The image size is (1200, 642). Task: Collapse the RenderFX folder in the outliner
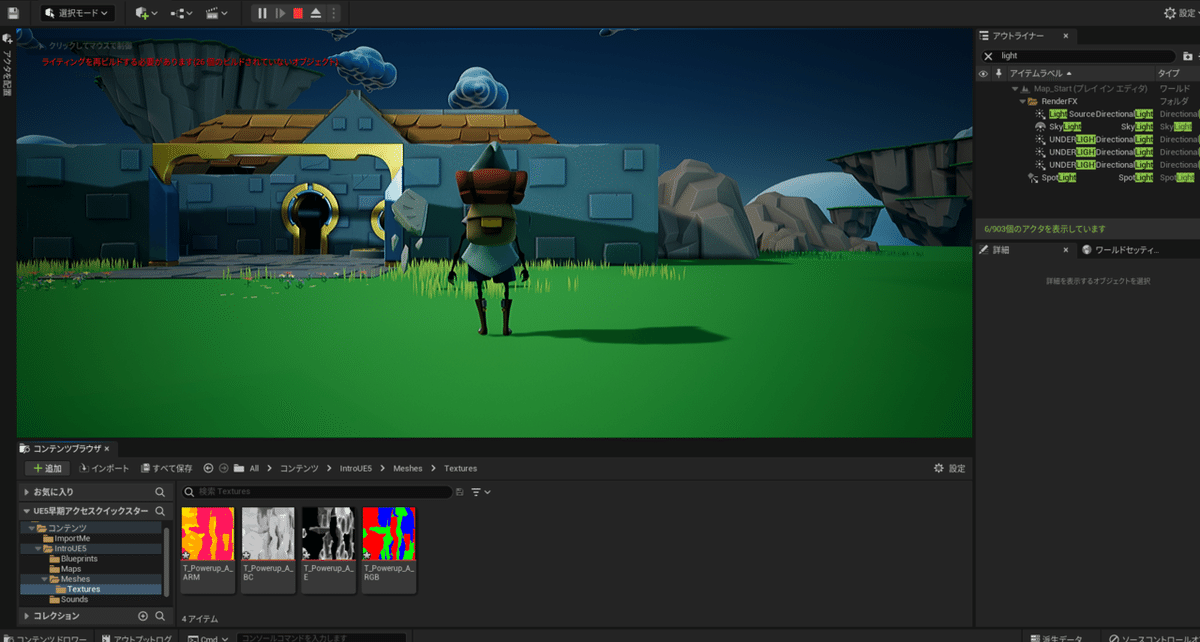click(x=1022, y=101)
